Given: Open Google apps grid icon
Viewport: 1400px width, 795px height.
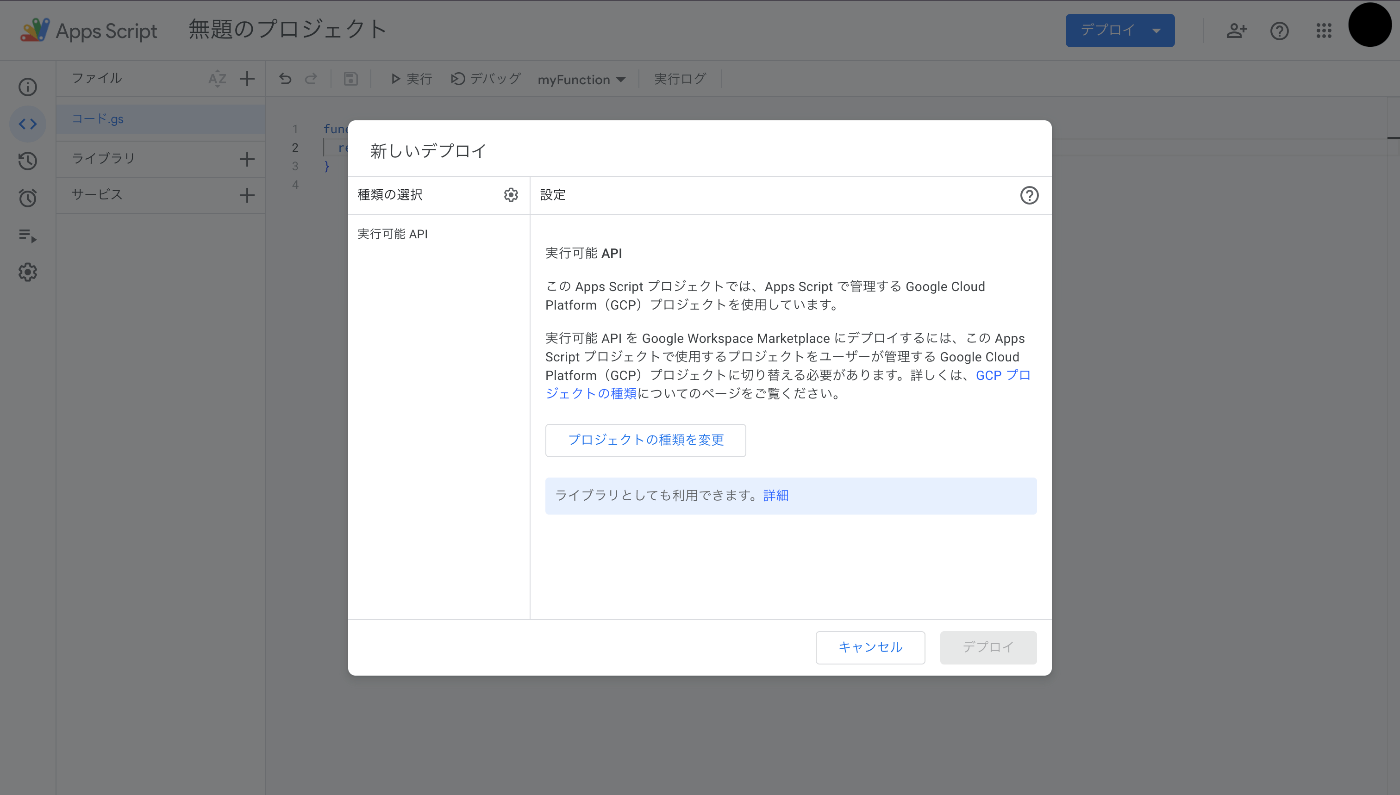Looking at the screenshot, I should pyautogui.click(x=1324, y=31).
